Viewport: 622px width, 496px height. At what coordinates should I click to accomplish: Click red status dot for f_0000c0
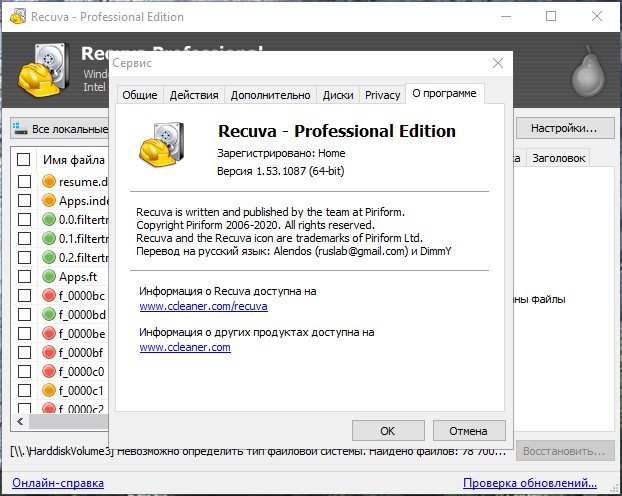coord(49,371)
